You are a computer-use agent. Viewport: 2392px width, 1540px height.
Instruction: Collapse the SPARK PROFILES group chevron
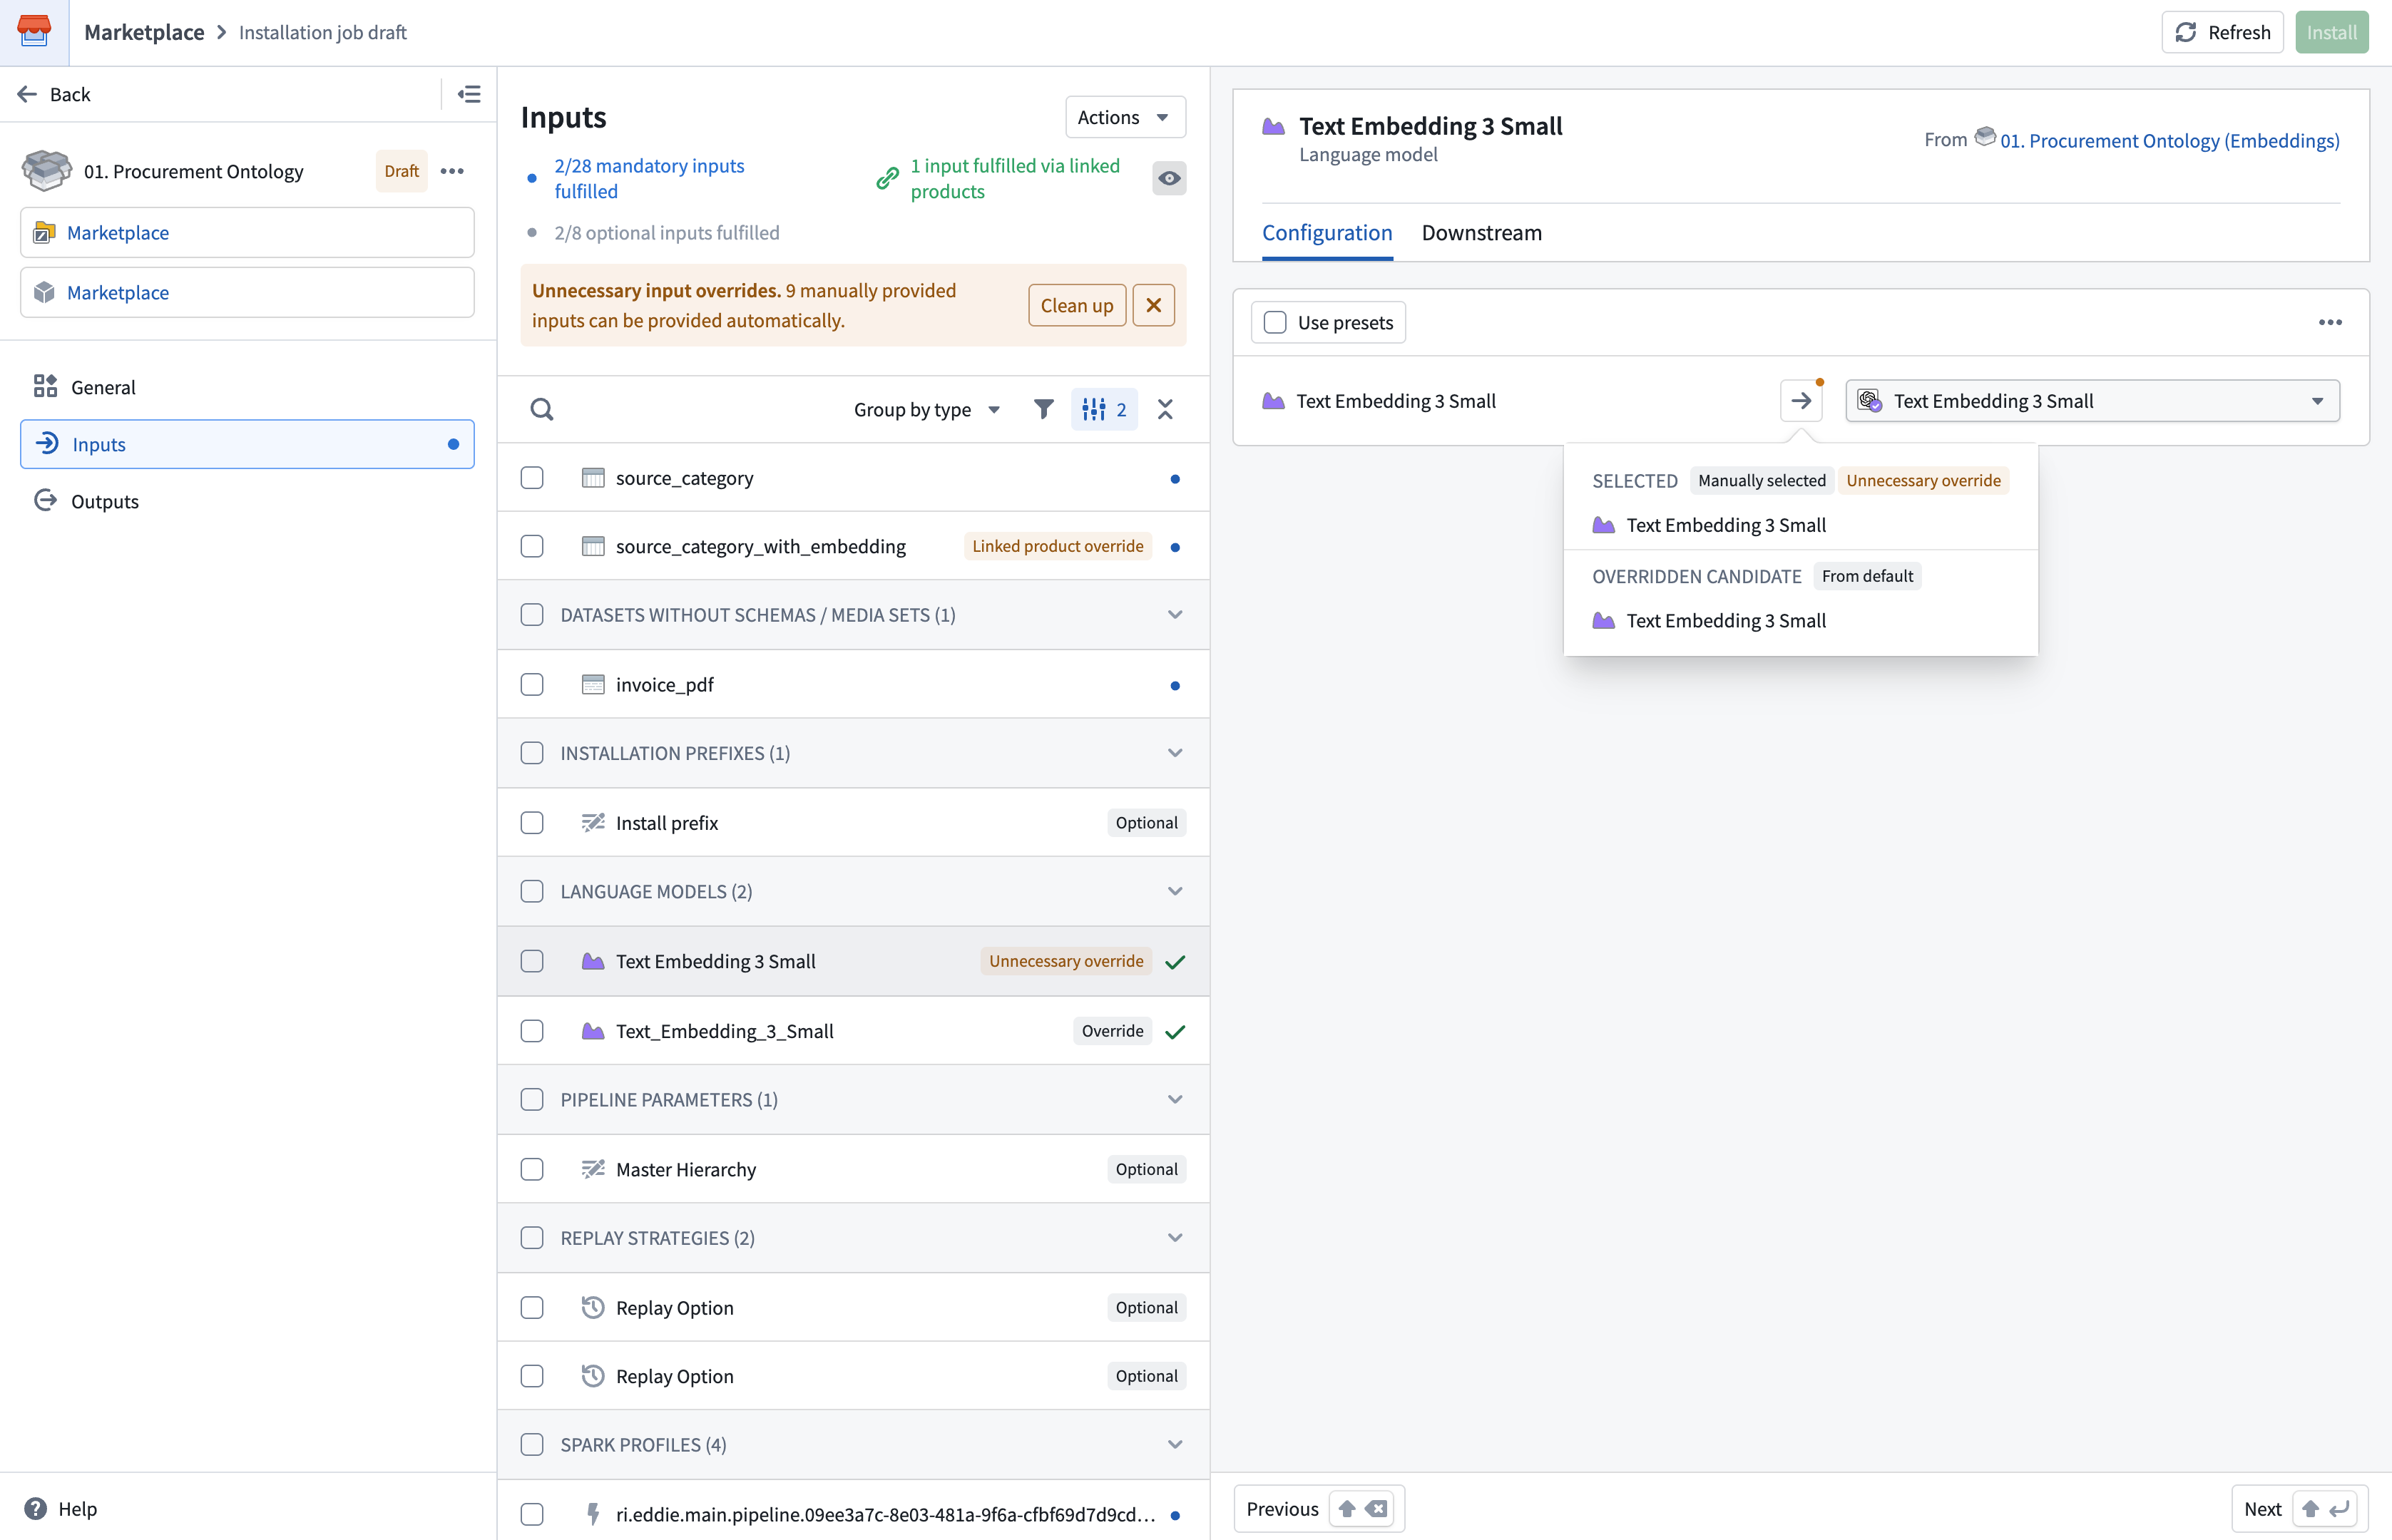[1175, 1444]
